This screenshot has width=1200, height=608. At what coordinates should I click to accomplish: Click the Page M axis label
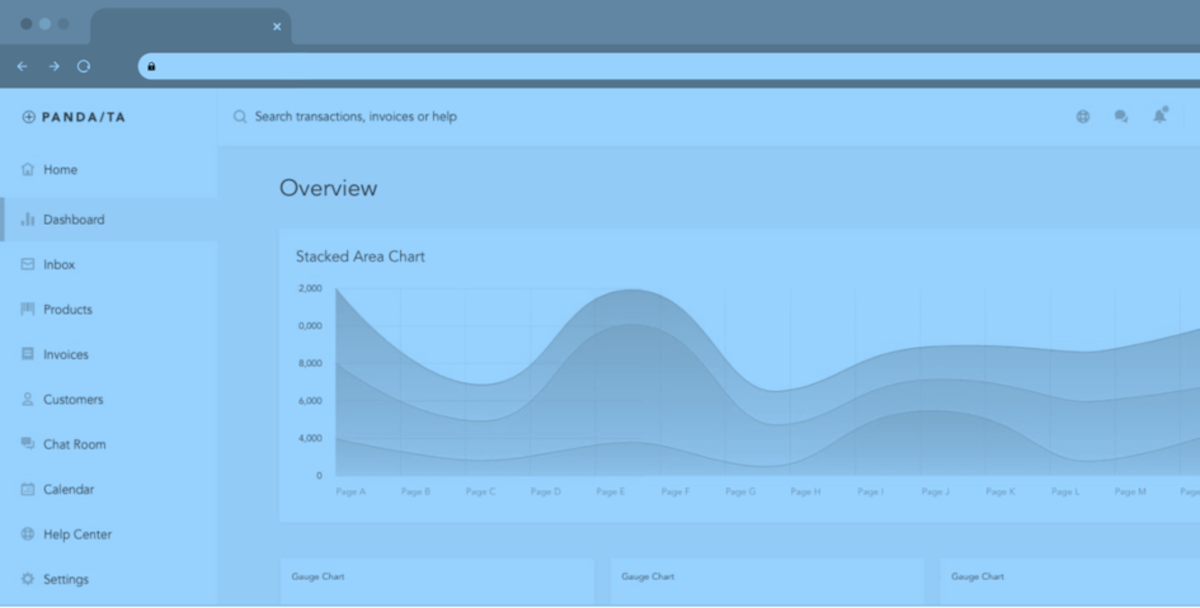click(x=1131, y=492)
